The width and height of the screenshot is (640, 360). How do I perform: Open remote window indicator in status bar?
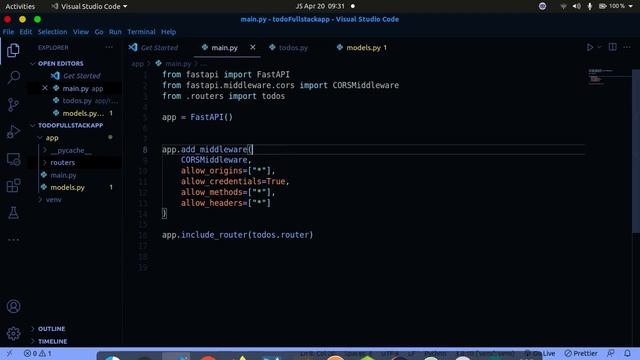[9, 353]
